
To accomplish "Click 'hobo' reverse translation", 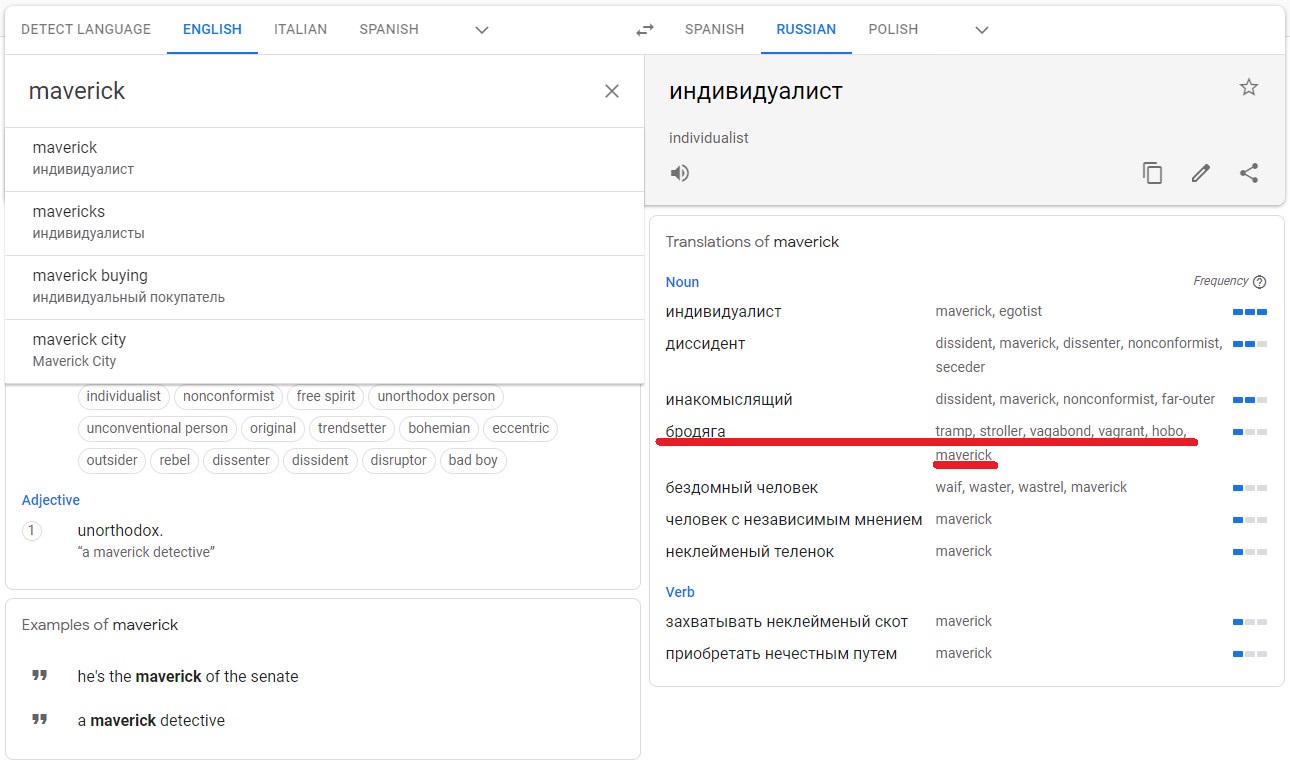I will click(1168, 432).
